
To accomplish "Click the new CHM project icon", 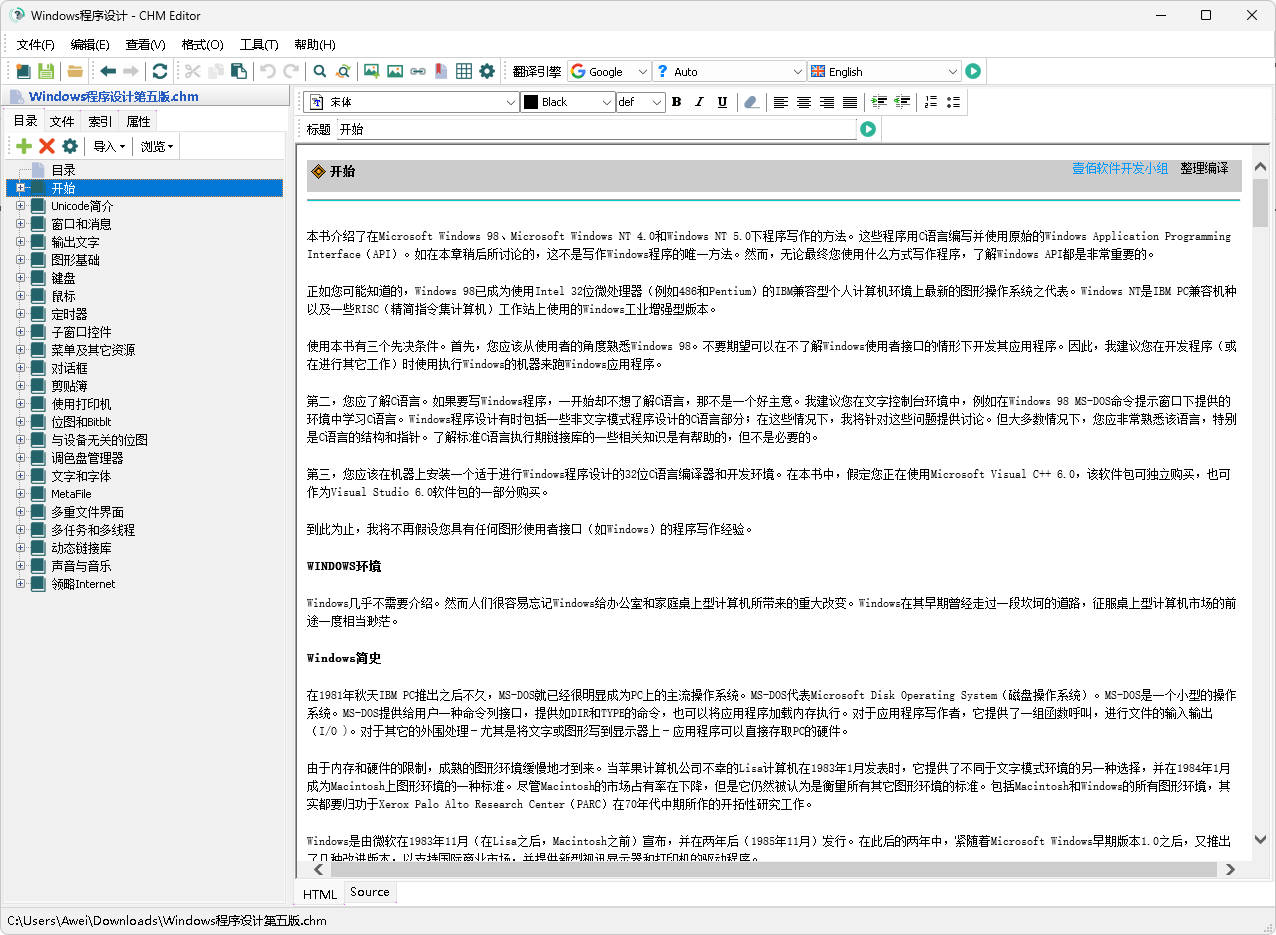I will 23,71.
